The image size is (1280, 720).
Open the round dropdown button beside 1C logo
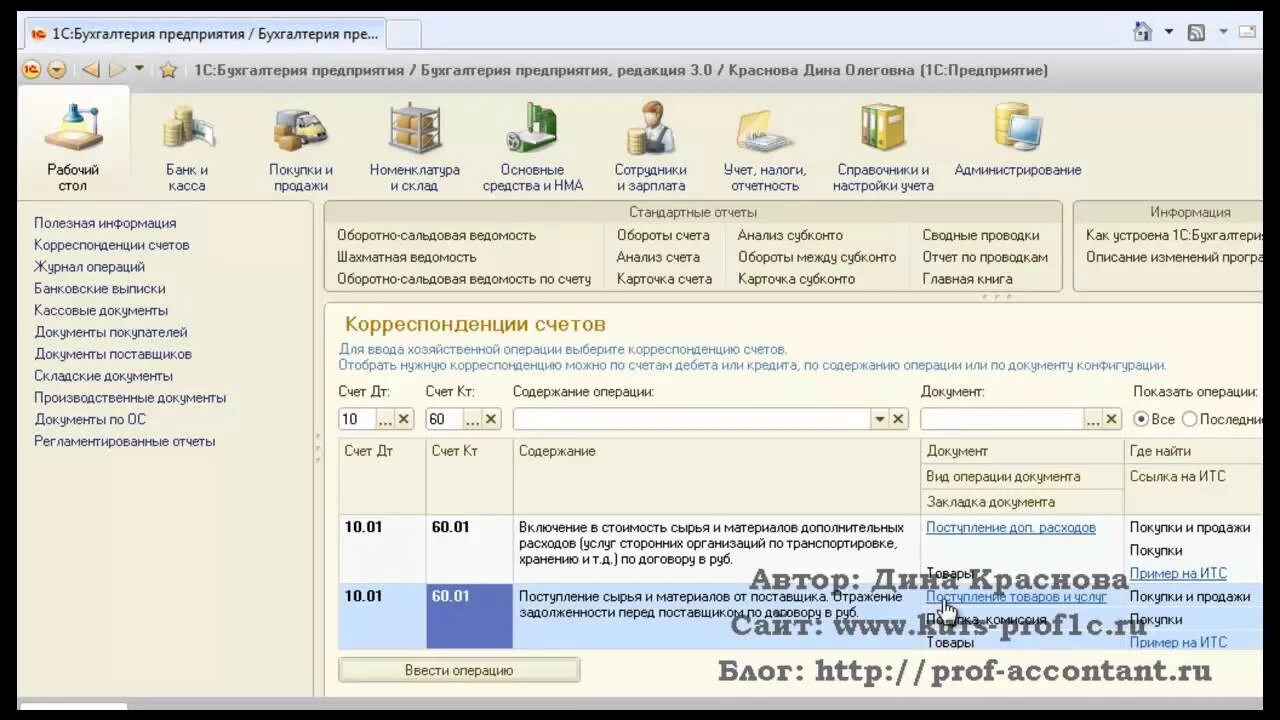coord(57,69)
